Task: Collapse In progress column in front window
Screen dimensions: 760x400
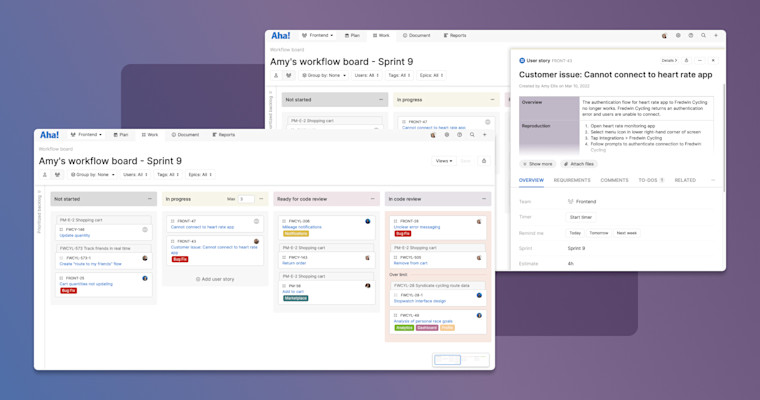Action: [x=261, y=199]
